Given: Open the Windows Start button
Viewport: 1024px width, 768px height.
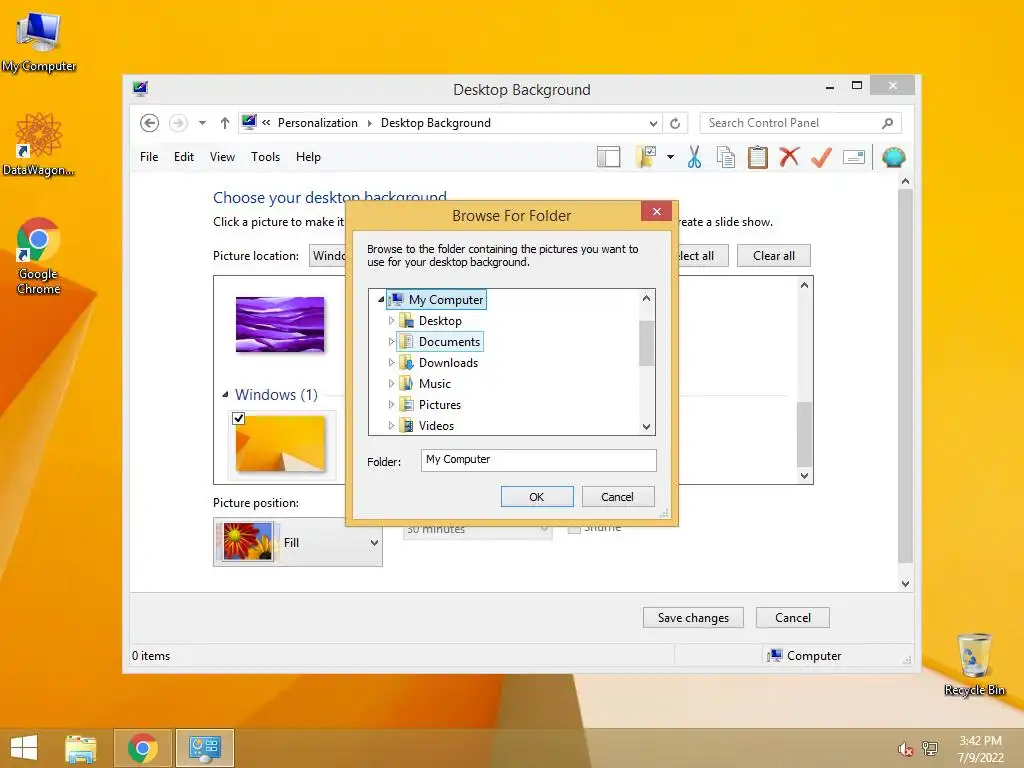Looking at the screenshot, I should tap(24, 748).
